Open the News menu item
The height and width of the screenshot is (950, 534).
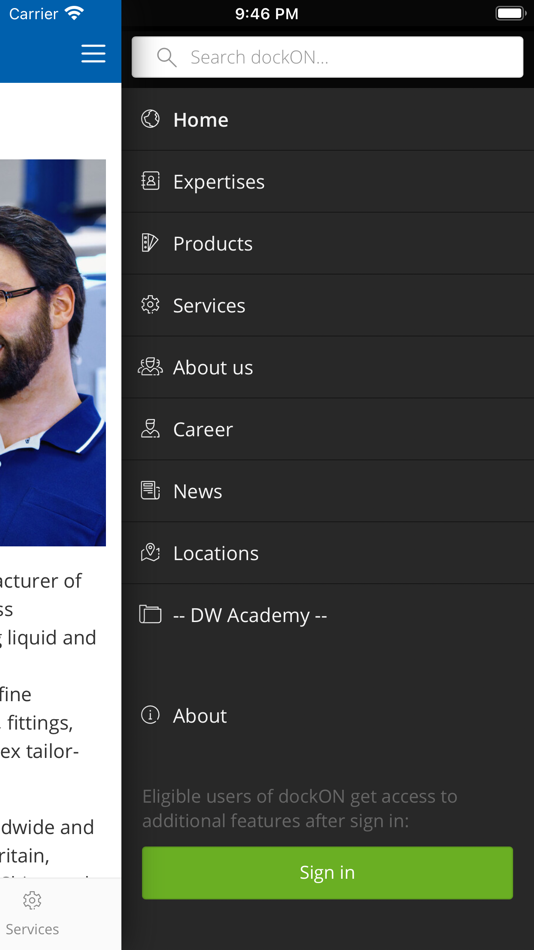pos(328,491)
